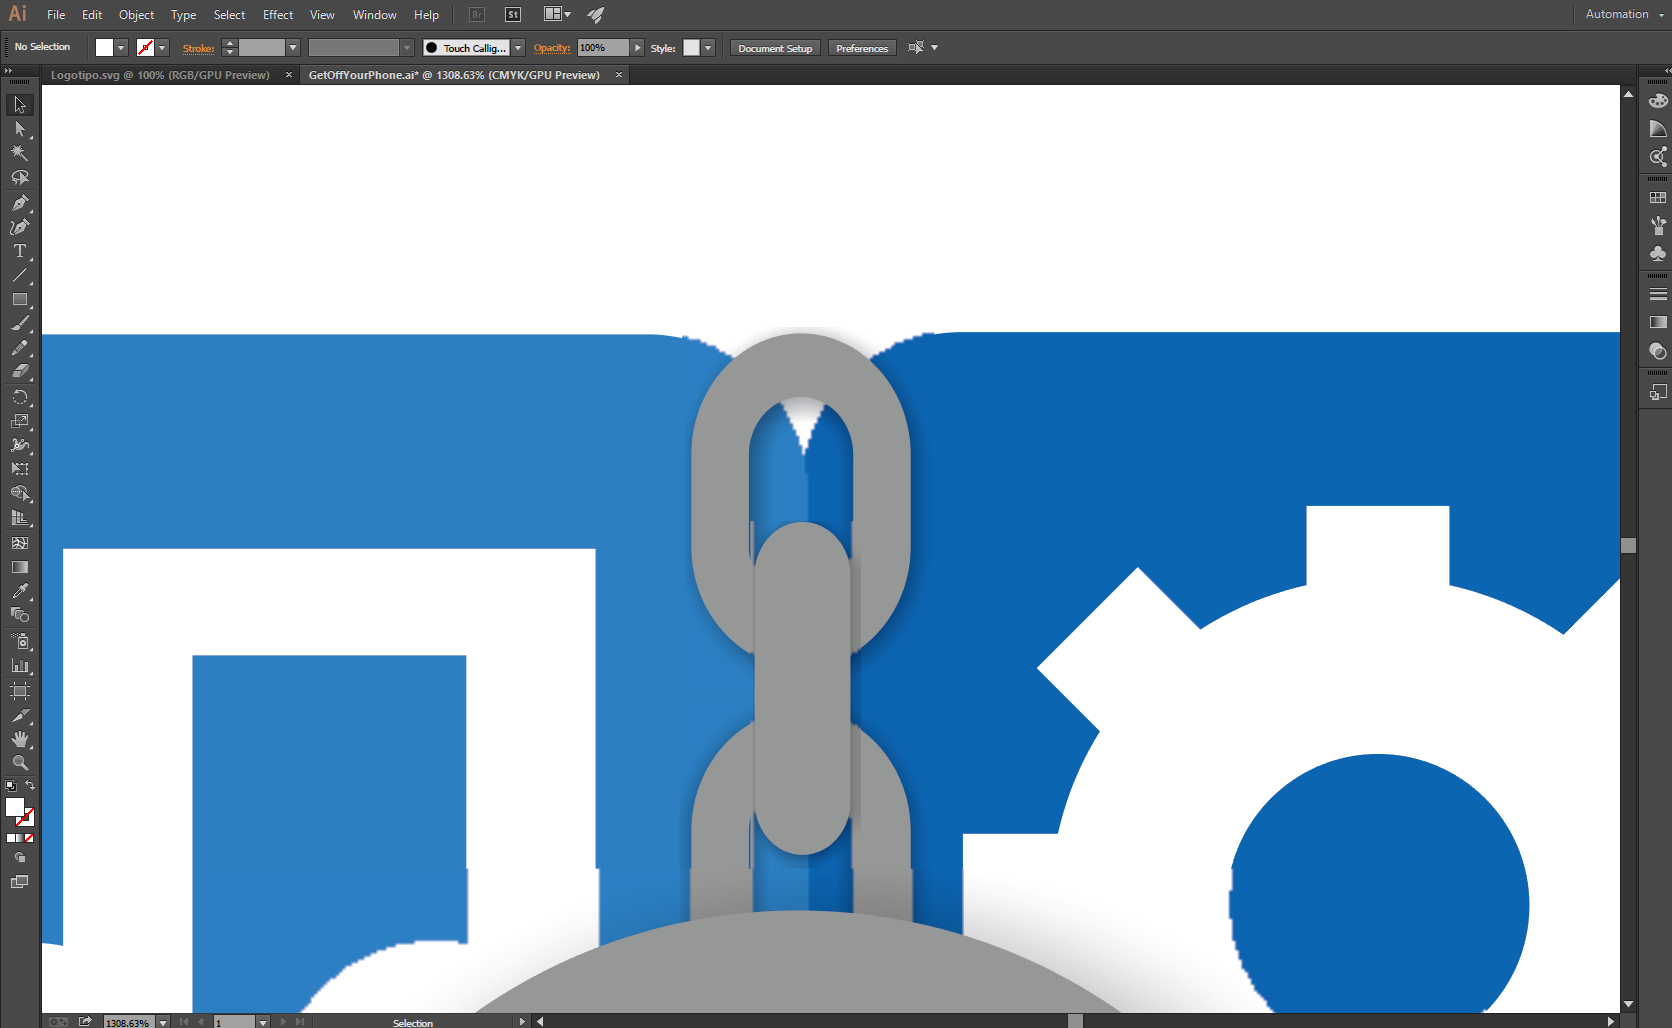Image resolution: width=1672 pixels, height=1028 pixels.
Task: Open the Touch Calligraphy brush dropdown
Action: coord(518,48)
